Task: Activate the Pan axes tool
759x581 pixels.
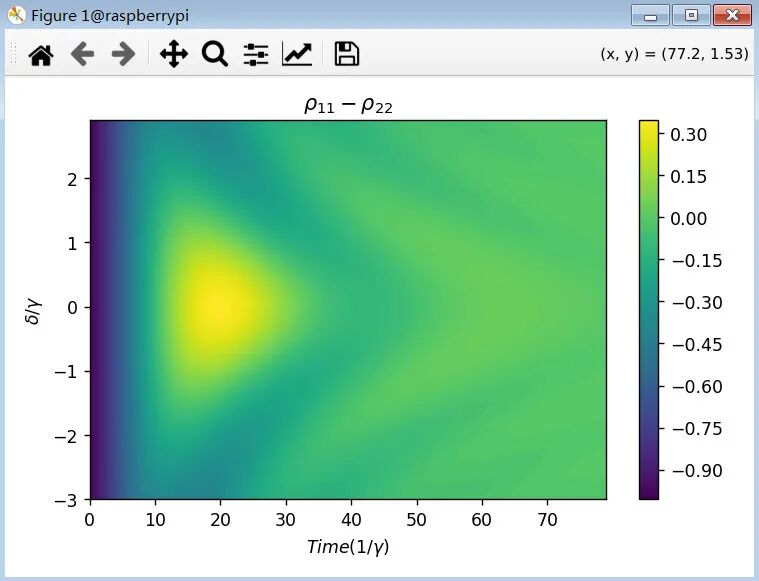Action: coord(174,54)
